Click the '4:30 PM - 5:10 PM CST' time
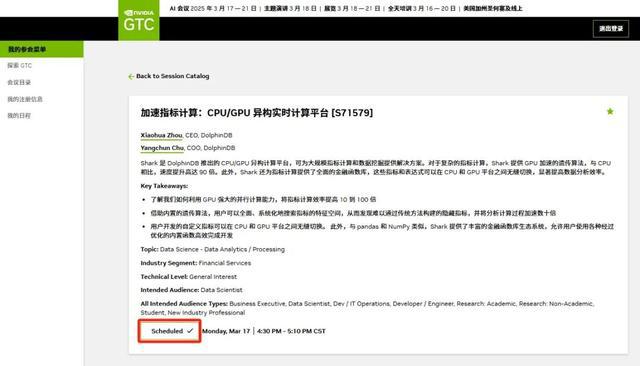The image size is (640, 366). click(291, 331)
